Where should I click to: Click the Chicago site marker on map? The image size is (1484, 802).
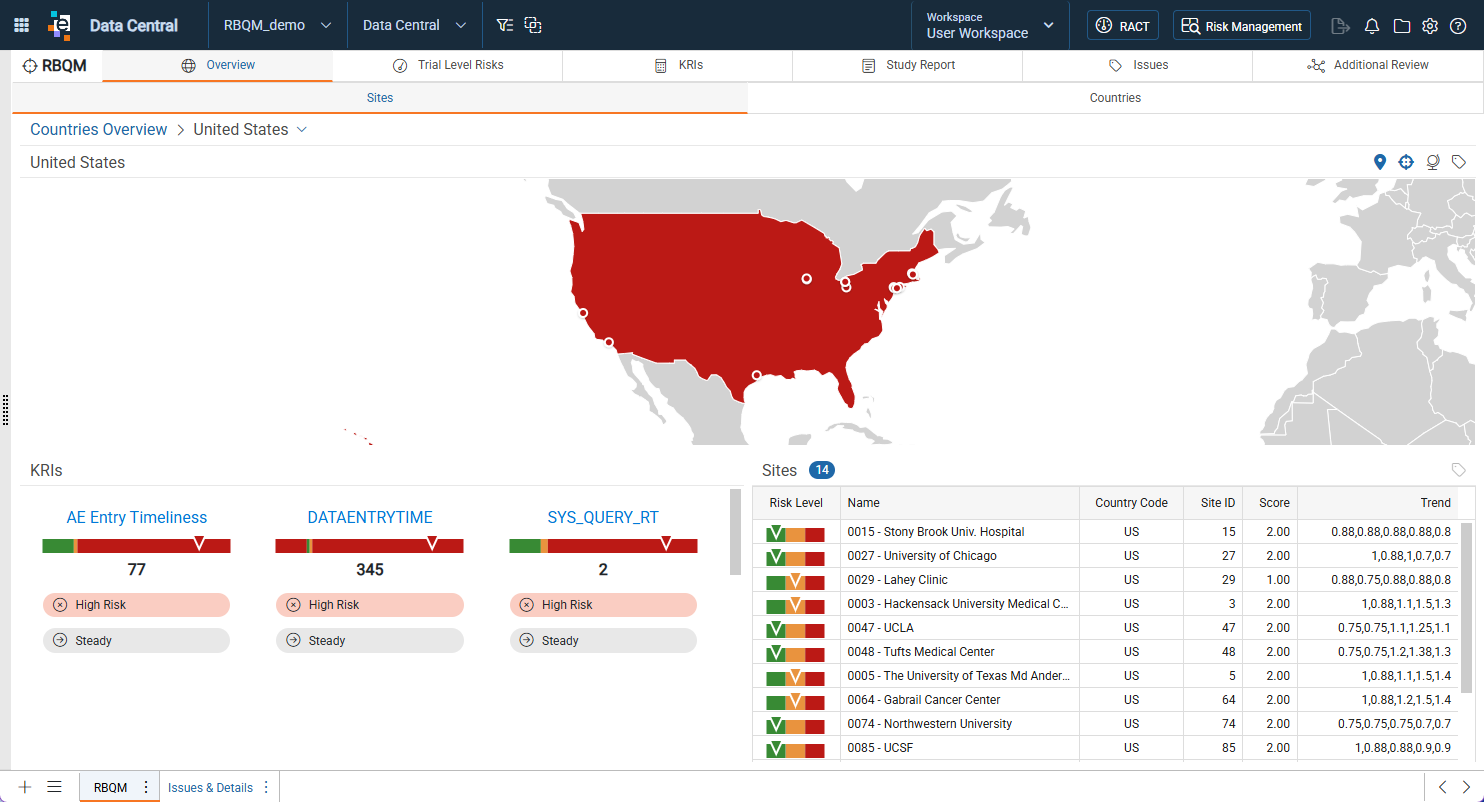[x=807, y=279]
